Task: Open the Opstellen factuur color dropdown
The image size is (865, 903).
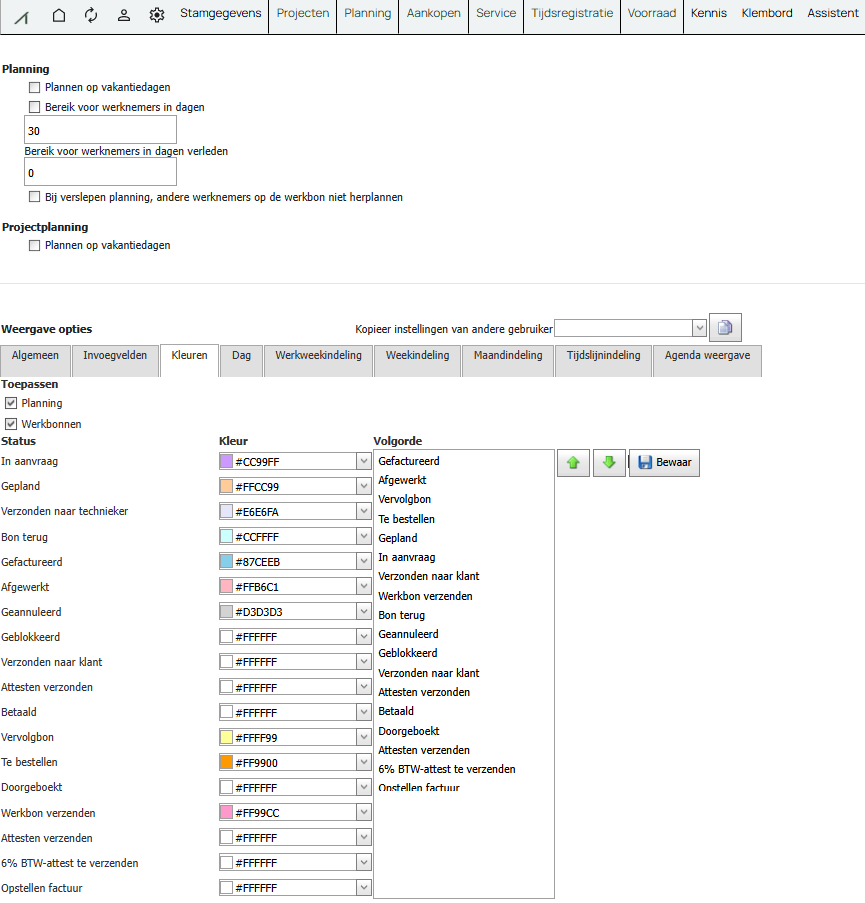Action: click(363, 888)
